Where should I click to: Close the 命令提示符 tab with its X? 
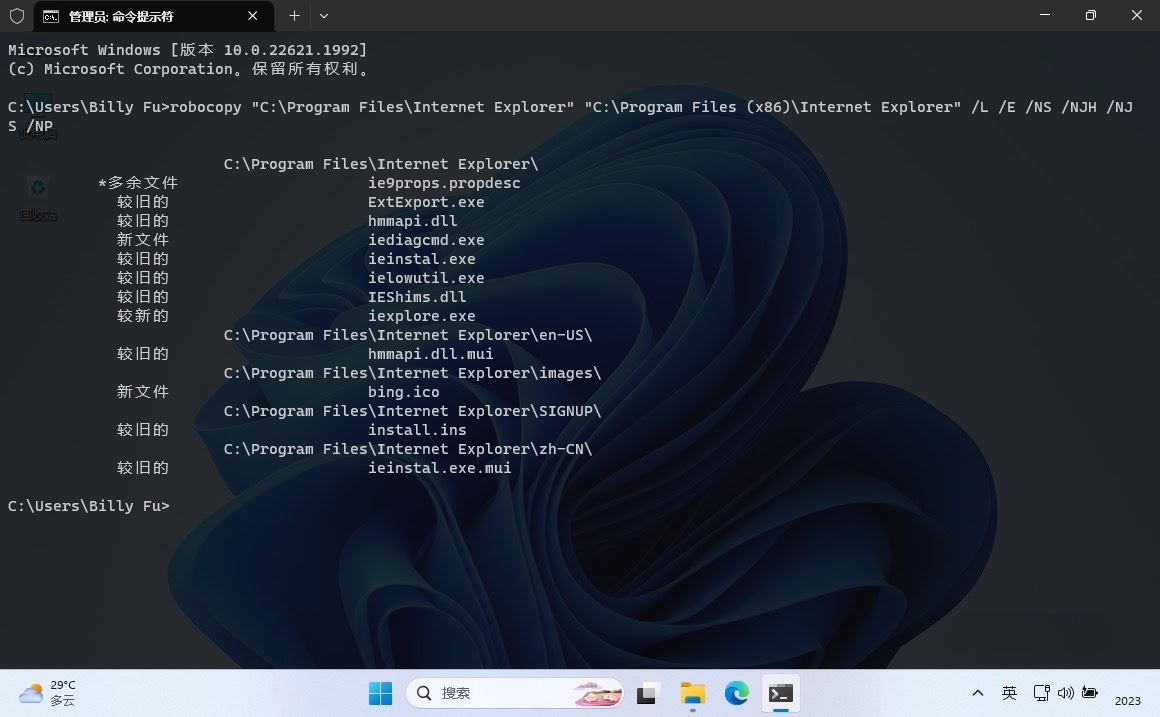click(252, 16)
